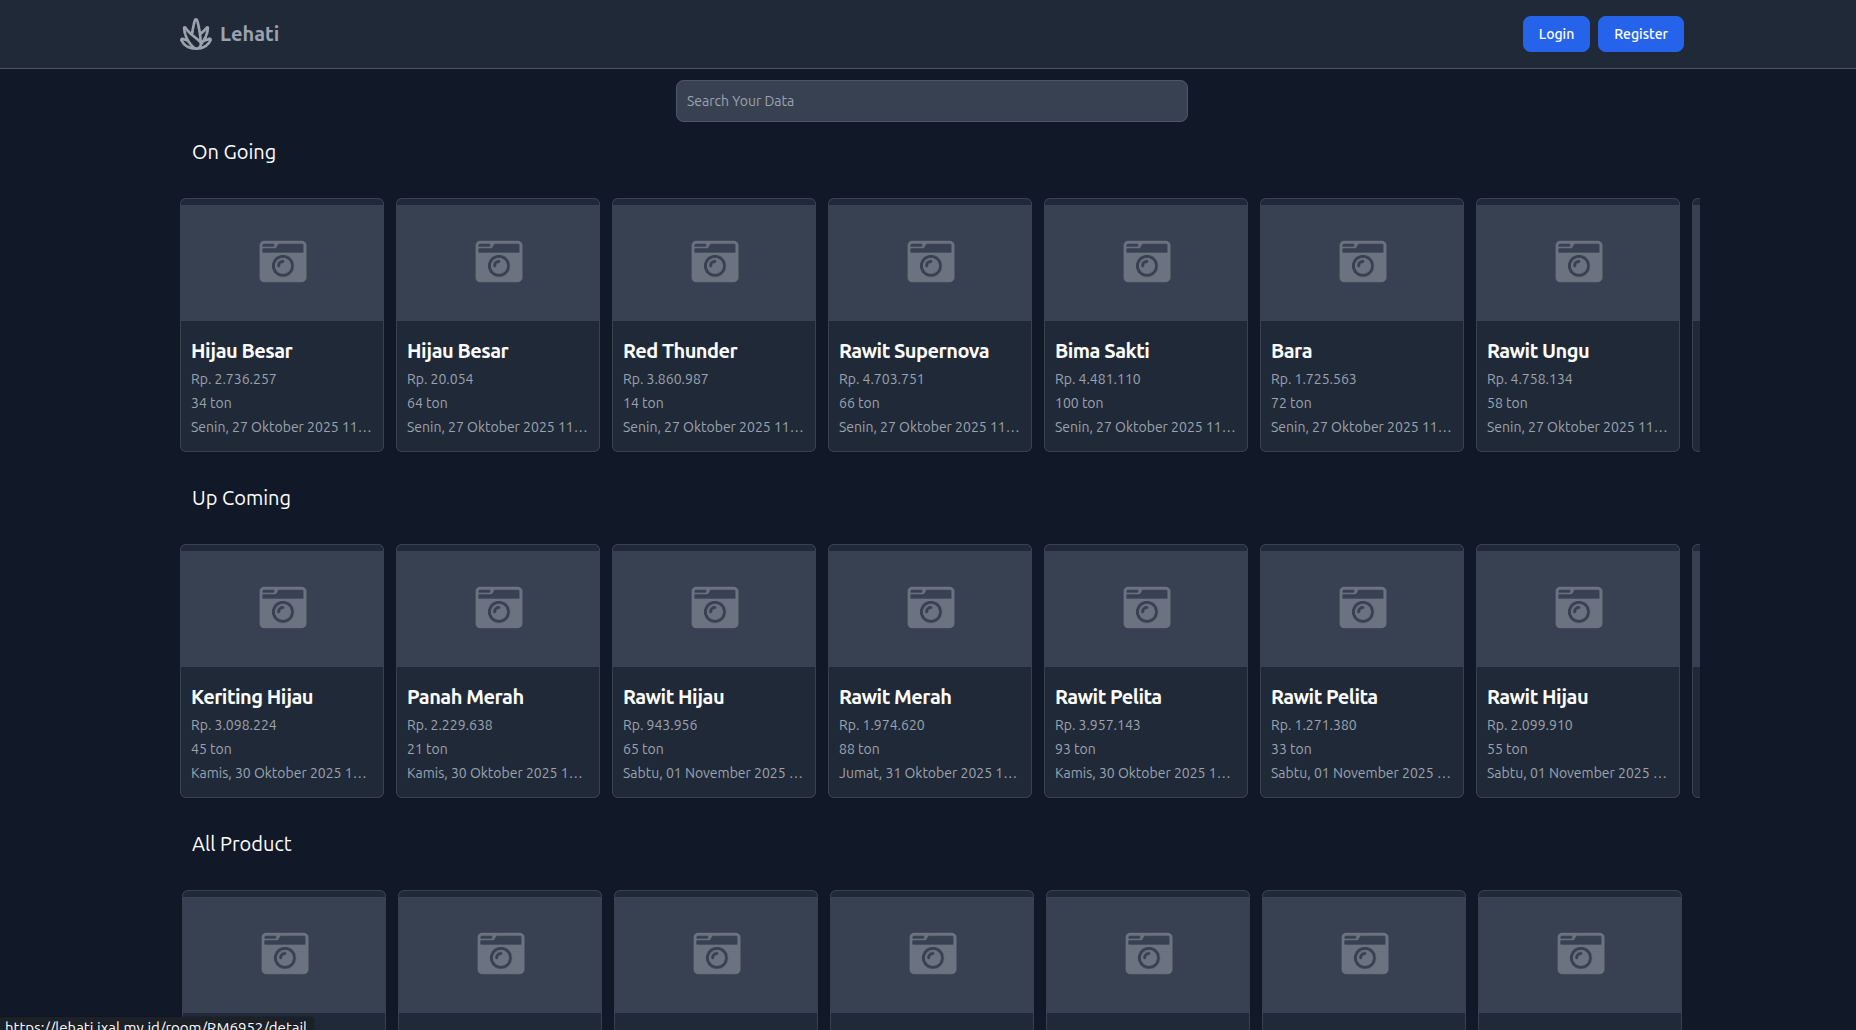Click the Lehati brand name text
This screenshot has height=1030, width=1856.
[x=249, y=34]
